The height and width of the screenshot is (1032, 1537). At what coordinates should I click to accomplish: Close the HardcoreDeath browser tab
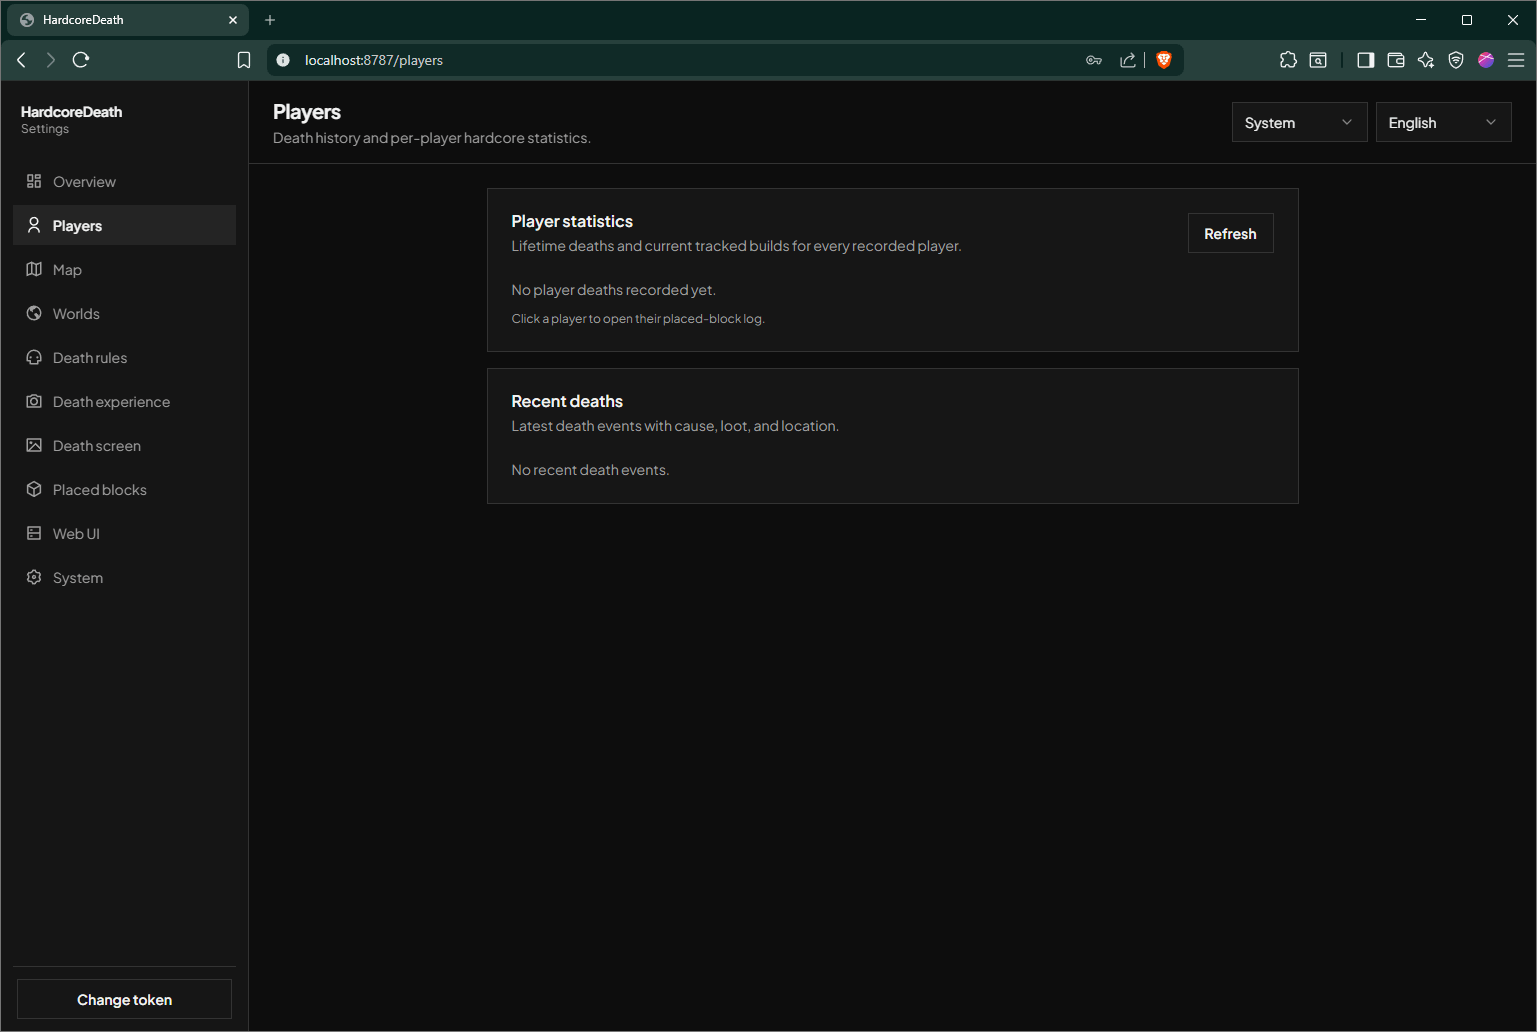(233, 20)
